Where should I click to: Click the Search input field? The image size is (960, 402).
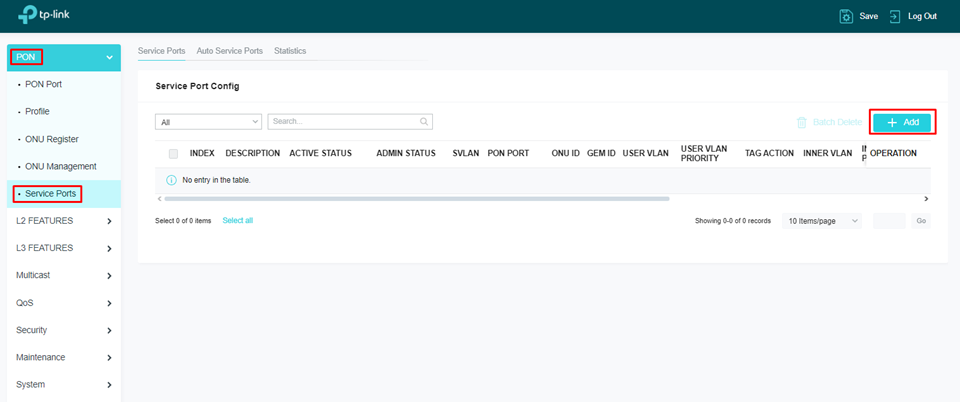point(343,122)
